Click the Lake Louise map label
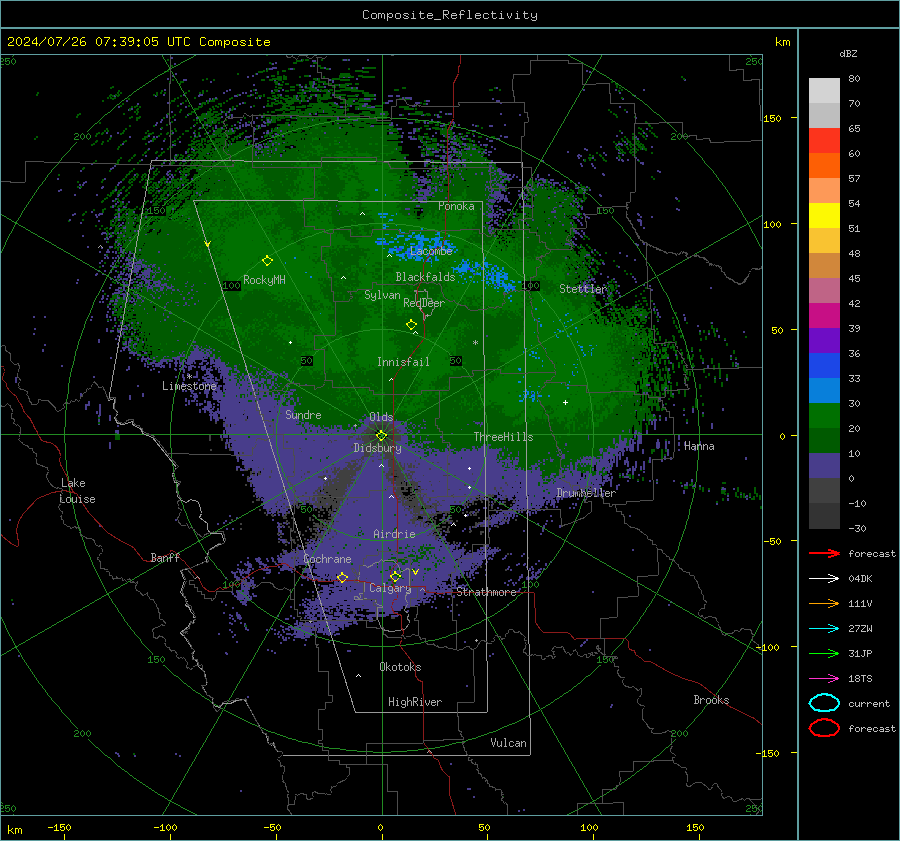Image resolution: width=900 pixels, height=841 pixels. click(x=78, y=491)
